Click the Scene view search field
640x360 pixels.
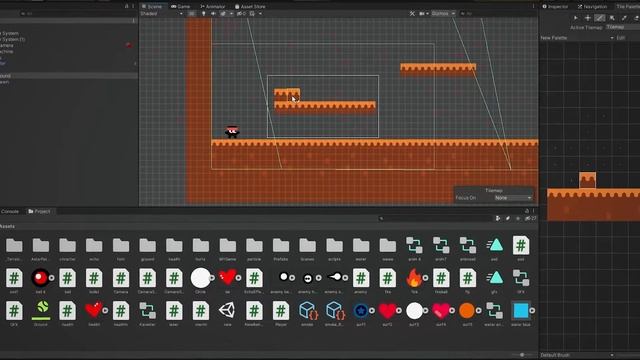pos(497,13)
